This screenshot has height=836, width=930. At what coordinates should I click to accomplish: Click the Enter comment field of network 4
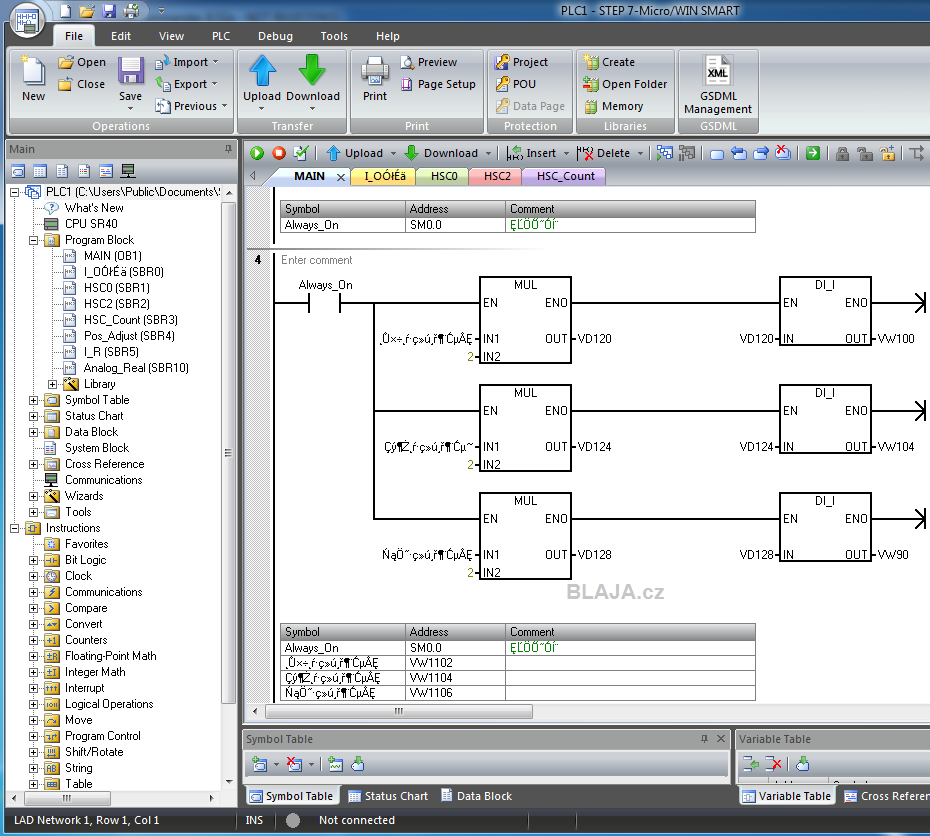[x=317, y=260]
